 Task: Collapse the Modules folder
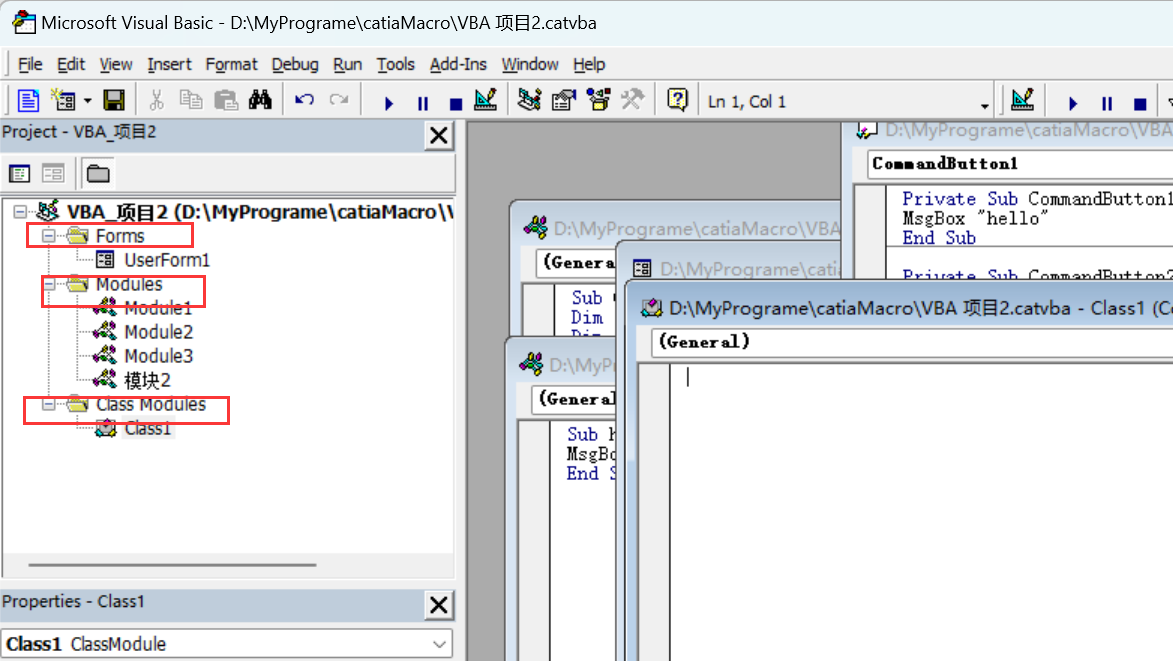point(49,284)
